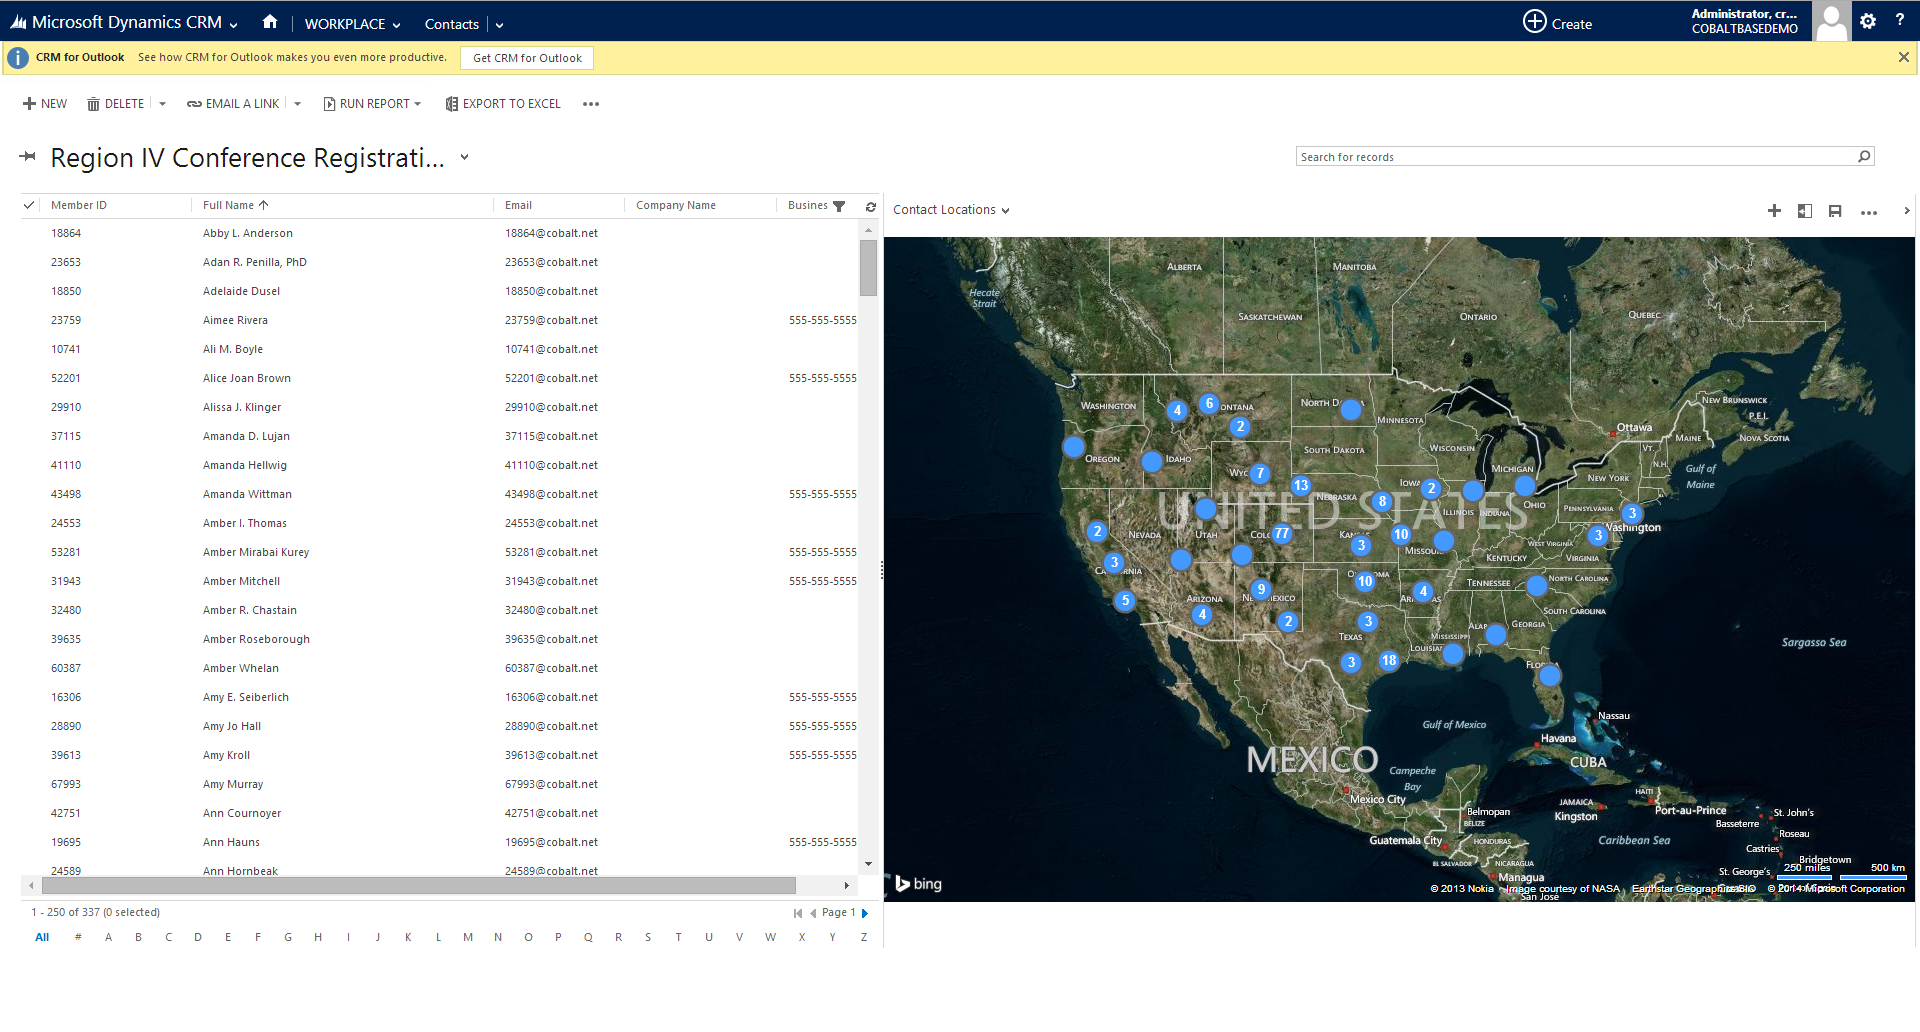Select the Contacts menu item
Screen dimensions: 1920x1032
pyautogui.click(x=451, y=23)
